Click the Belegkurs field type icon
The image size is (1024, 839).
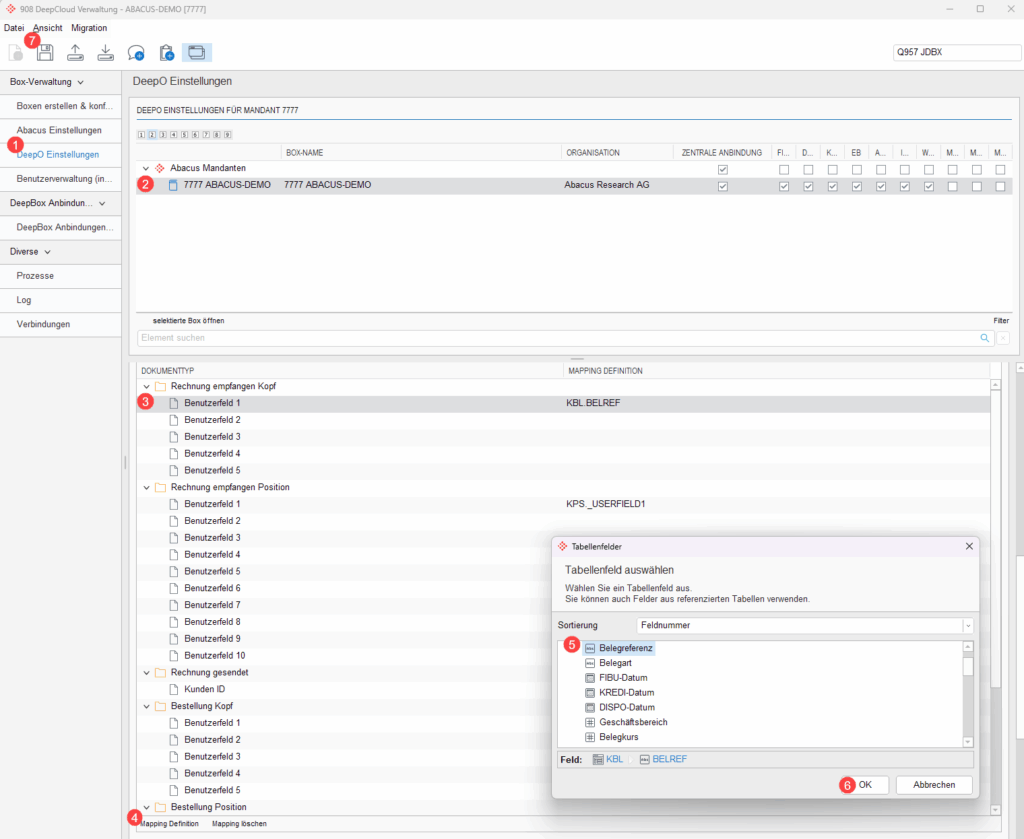tap(590, 737)
